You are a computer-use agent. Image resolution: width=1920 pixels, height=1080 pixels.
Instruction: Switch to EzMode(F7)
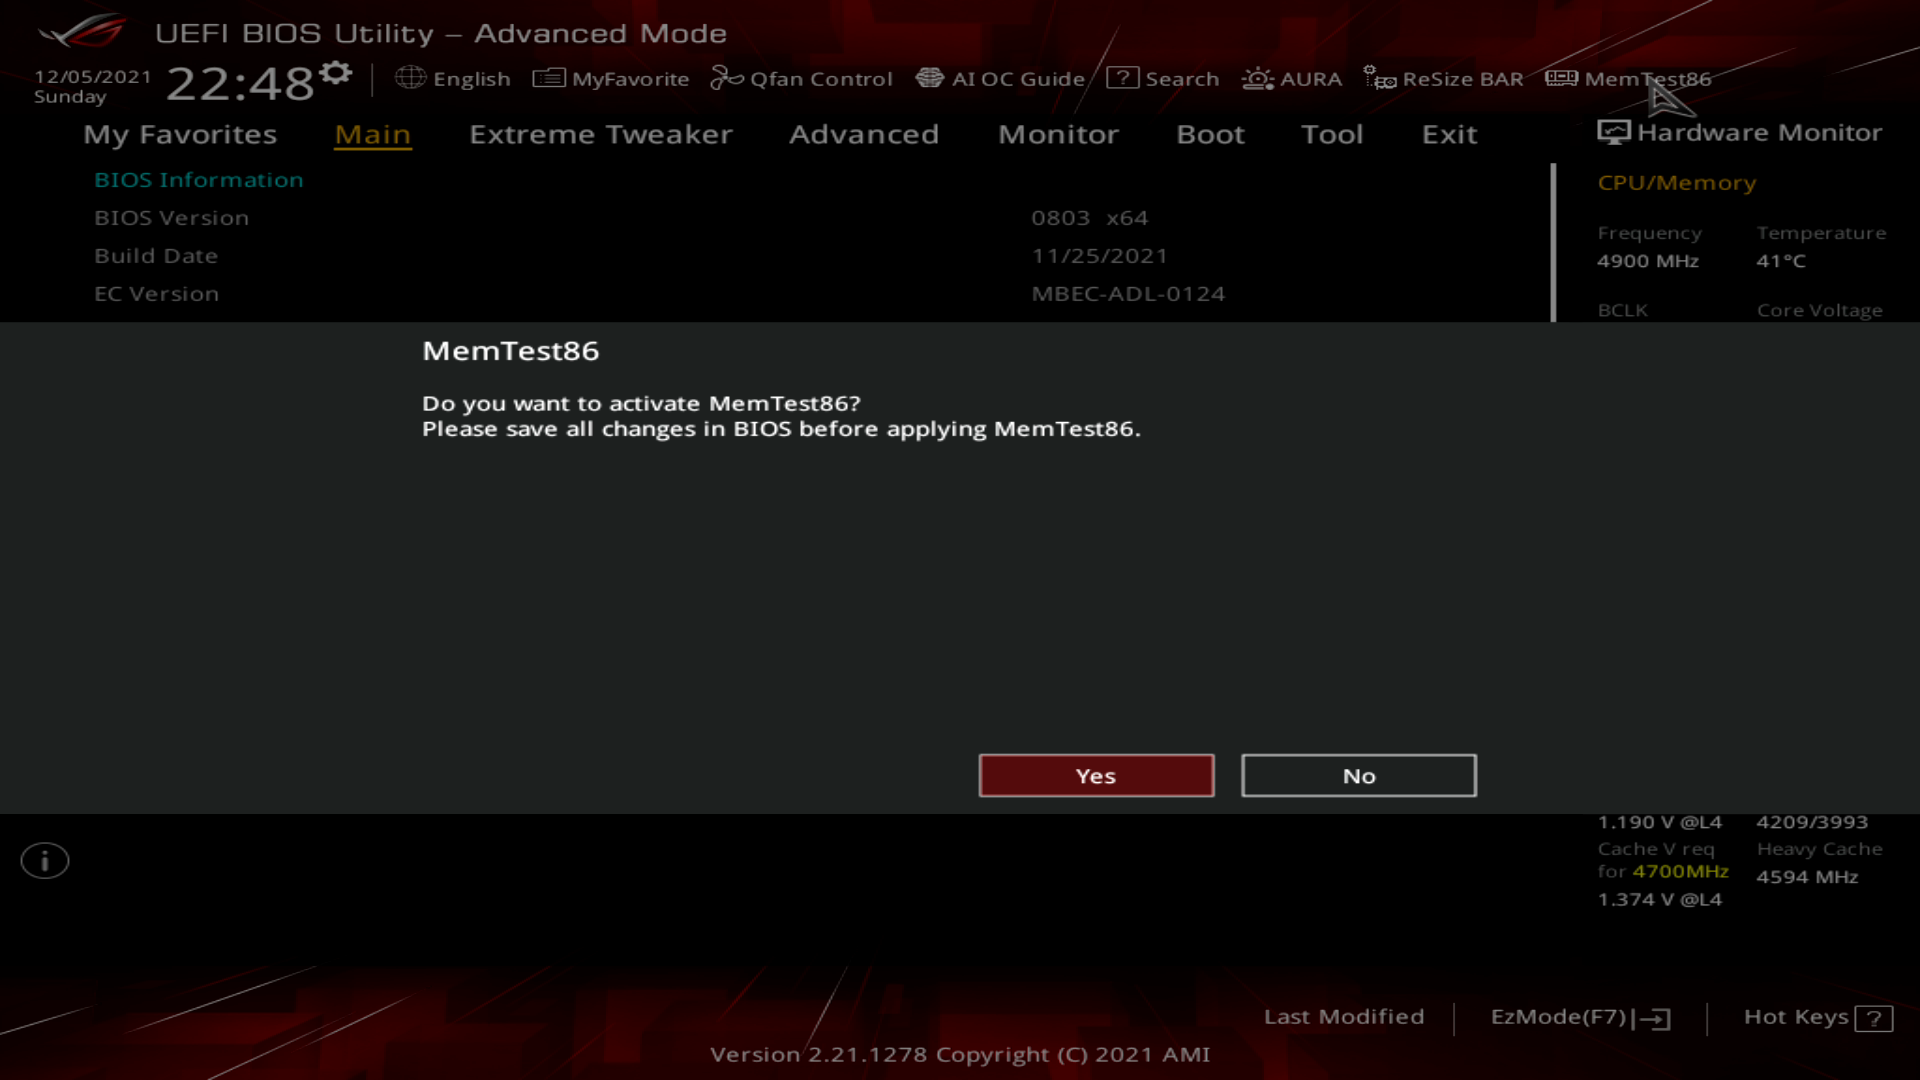(1579, 1017)
